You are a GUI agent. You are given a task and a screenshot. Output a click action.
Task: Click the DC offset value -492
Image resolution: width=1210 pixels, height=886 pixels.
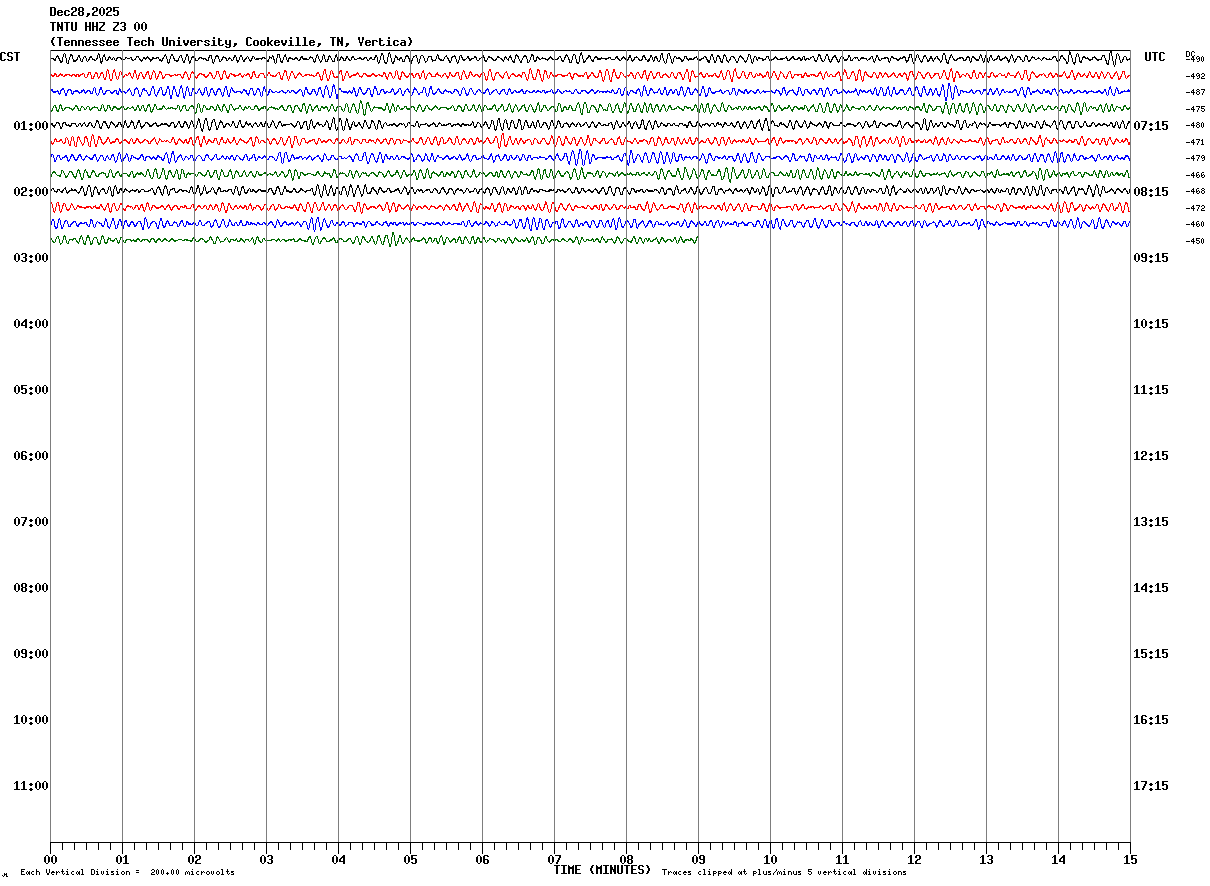[x=1195, y=76]
